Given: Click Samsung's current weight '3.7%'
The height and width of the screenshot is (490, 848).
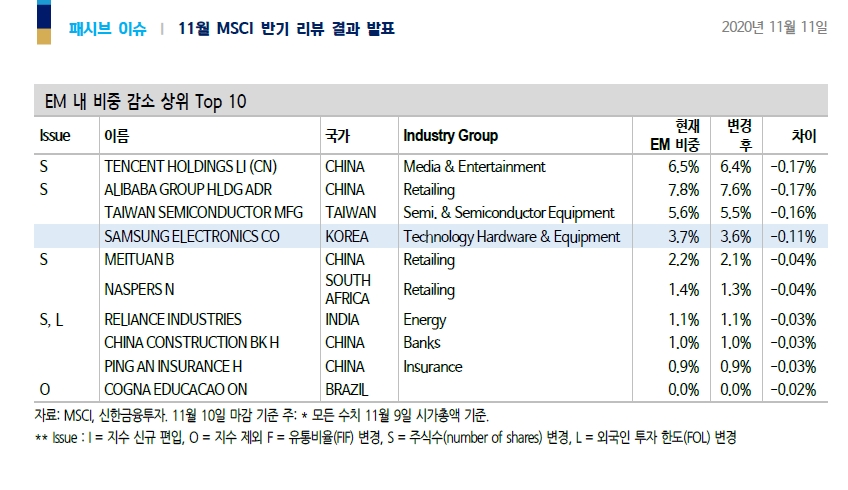Looking at the screenshot, I should (x=684, y=236).
